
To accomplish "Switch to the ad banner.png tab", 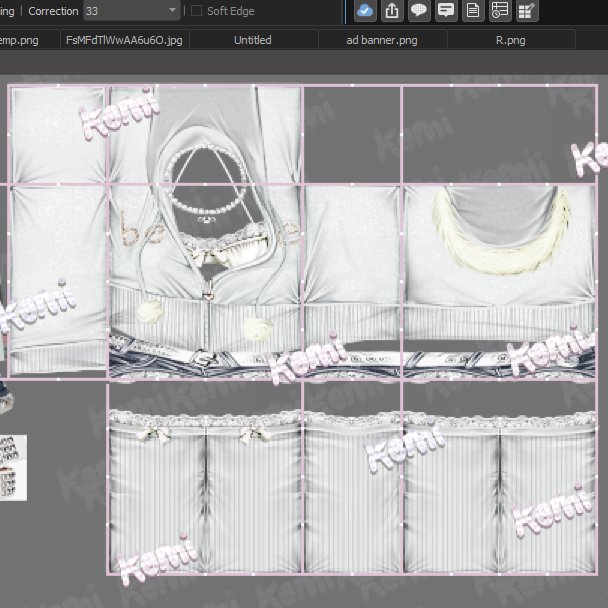I will coord(382,40).
